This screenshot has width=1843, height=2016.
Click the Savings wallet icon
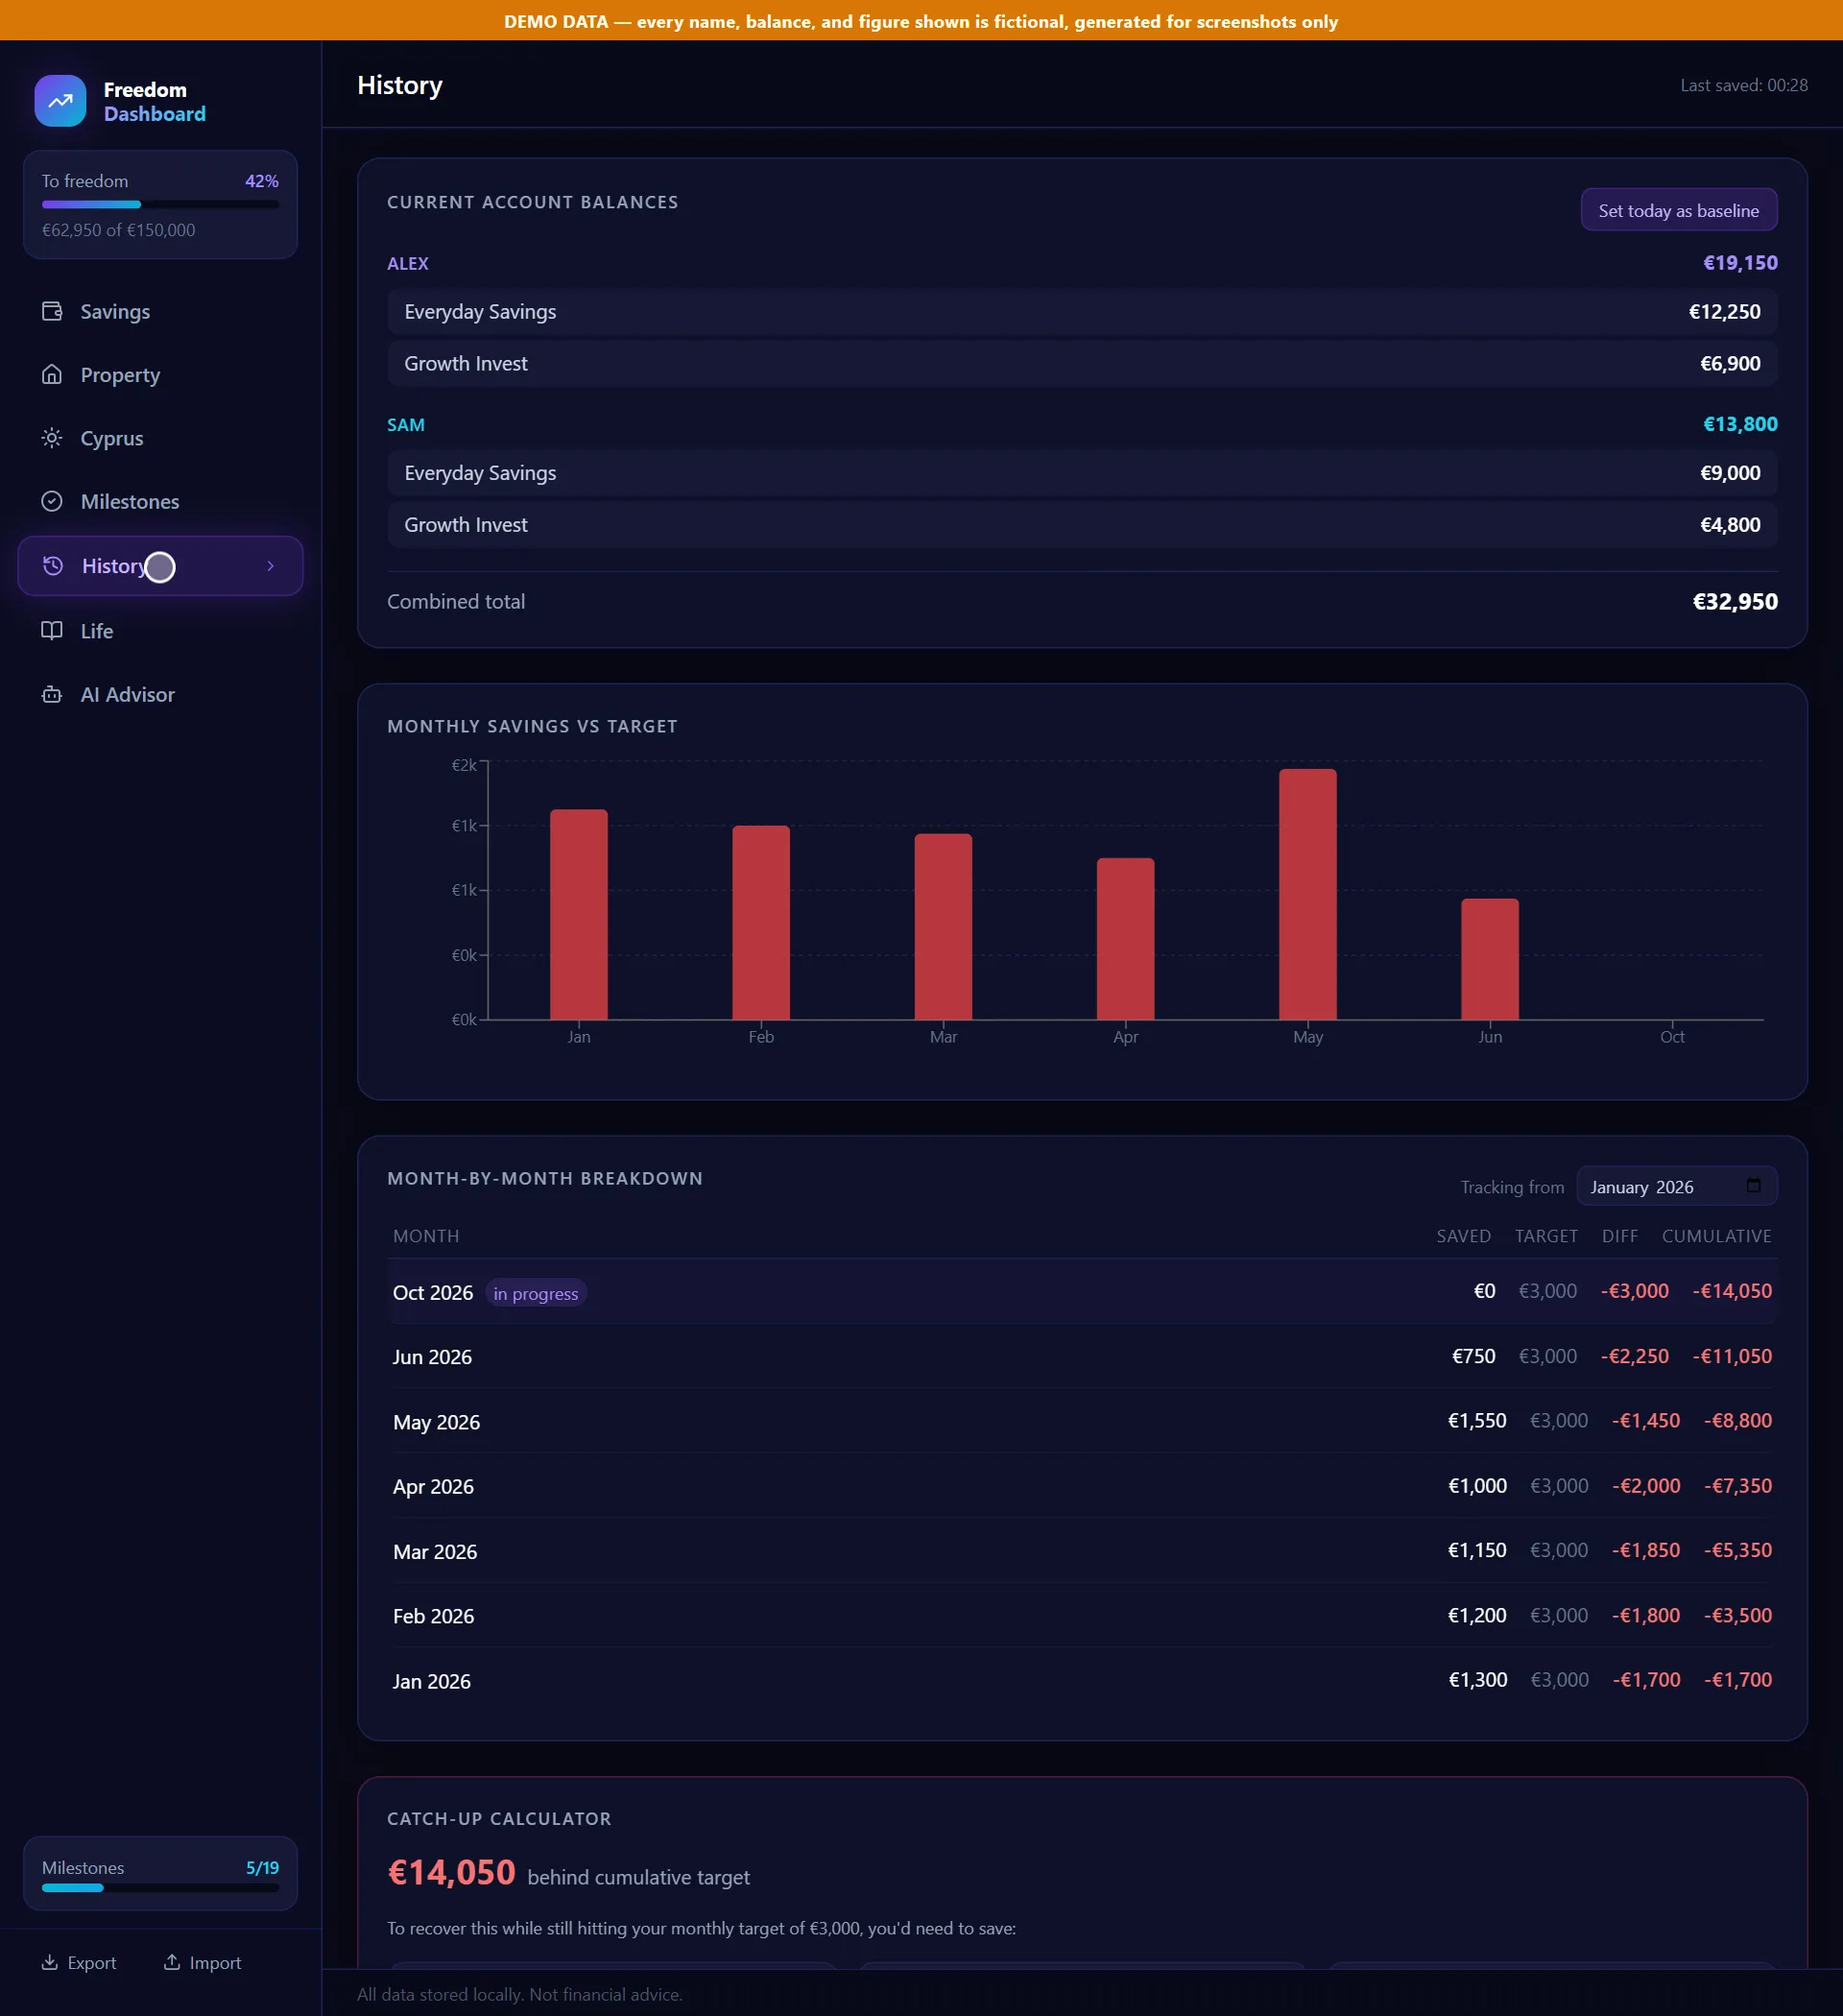[x=52, y=311]
